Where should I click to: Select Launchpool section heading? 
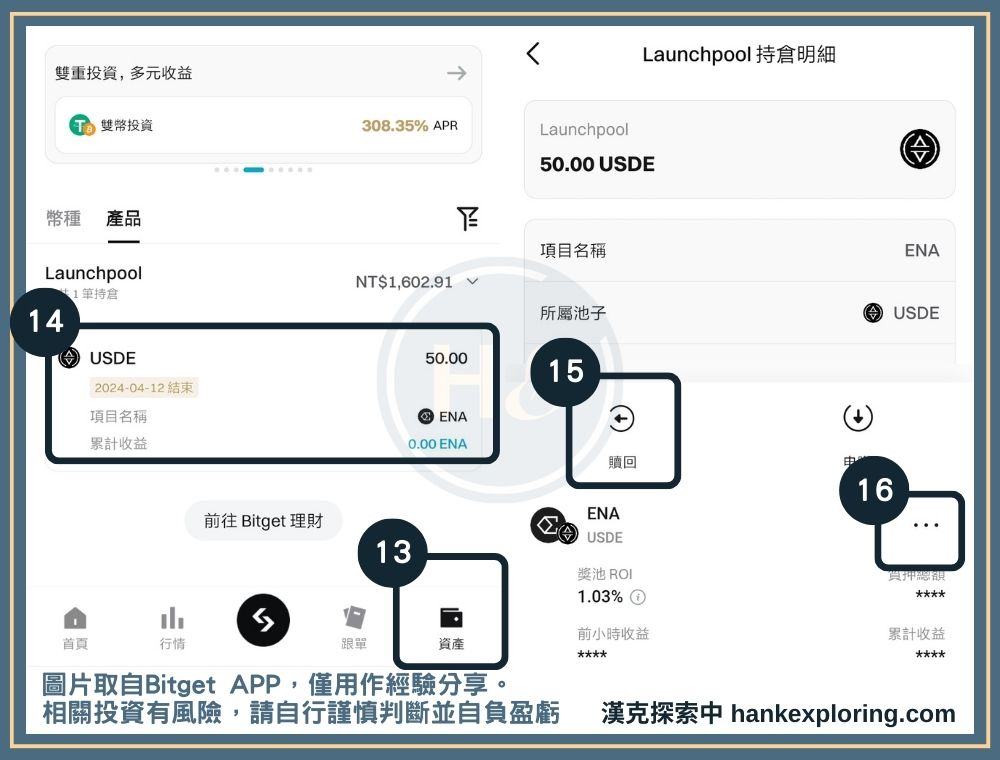(x=93, y=273)
